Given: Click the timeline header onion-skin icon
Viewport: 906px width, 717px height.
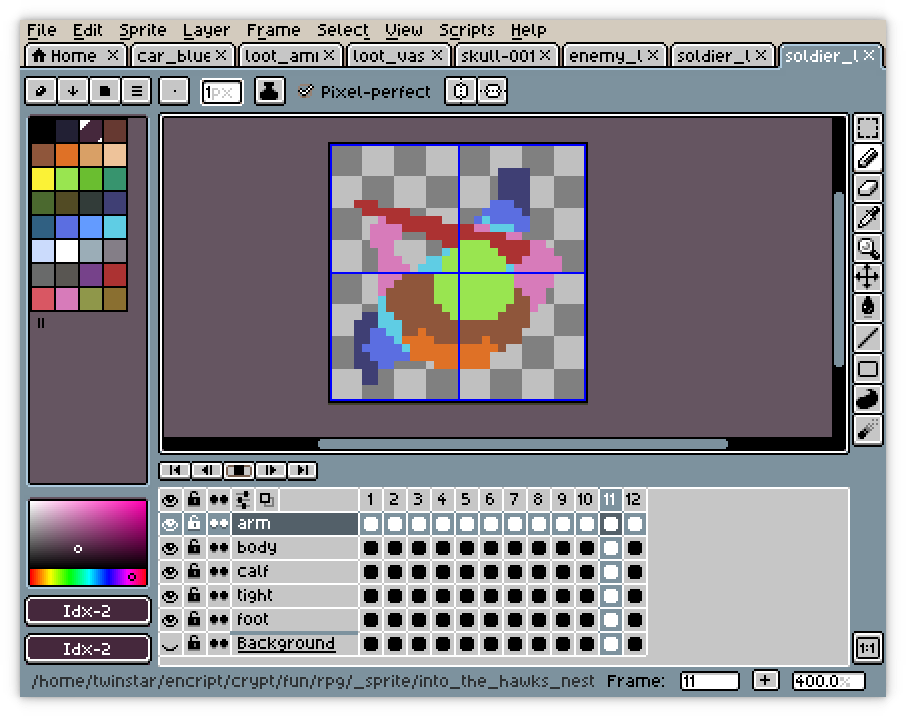Looking at the screenshot, I should click(x=267, y=500).
